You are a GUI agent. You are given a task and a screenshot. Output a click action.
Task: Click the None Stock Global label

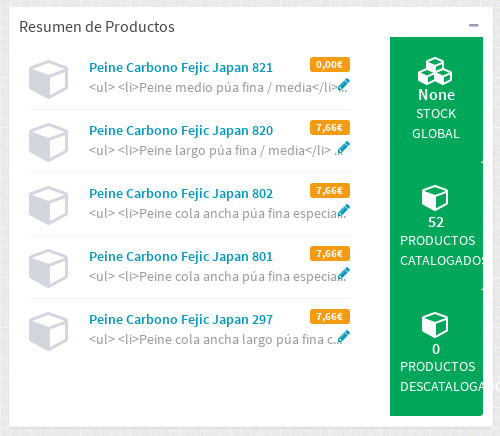coord(436,114)
